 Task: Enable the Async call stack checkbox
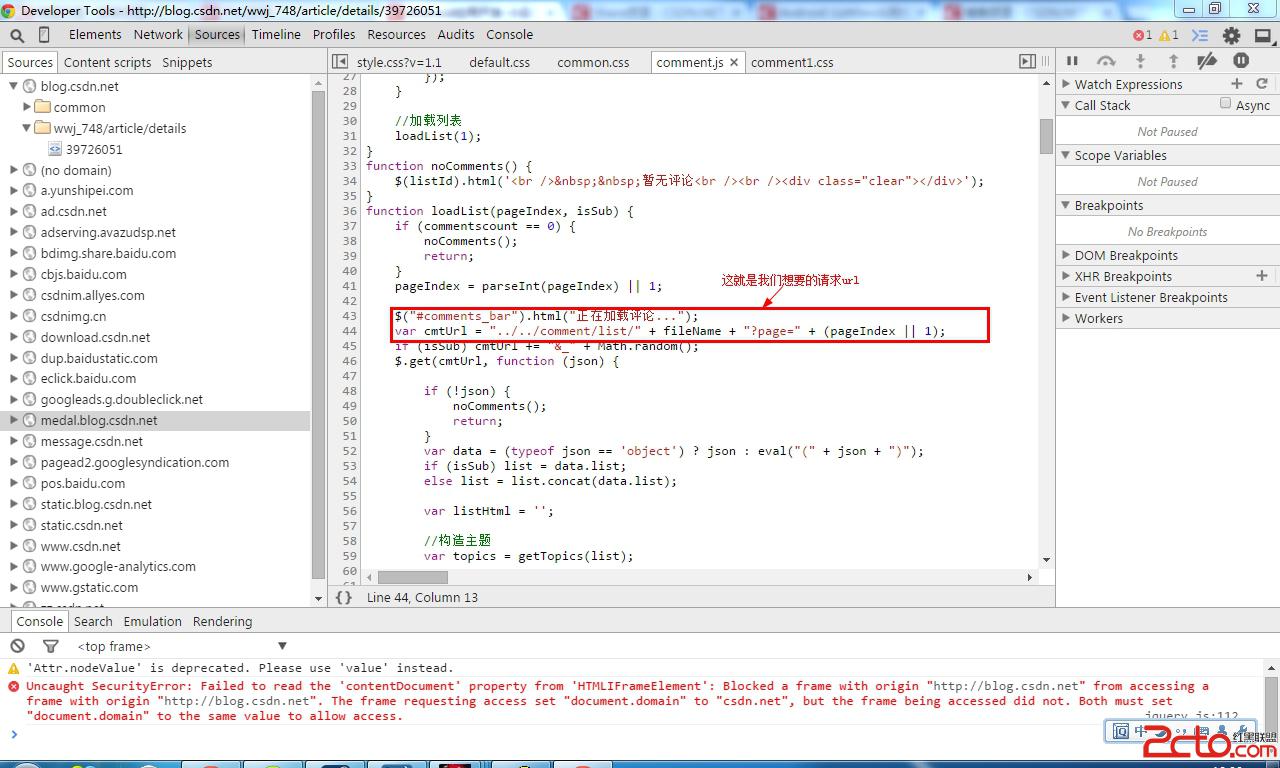coord(1225,104)
